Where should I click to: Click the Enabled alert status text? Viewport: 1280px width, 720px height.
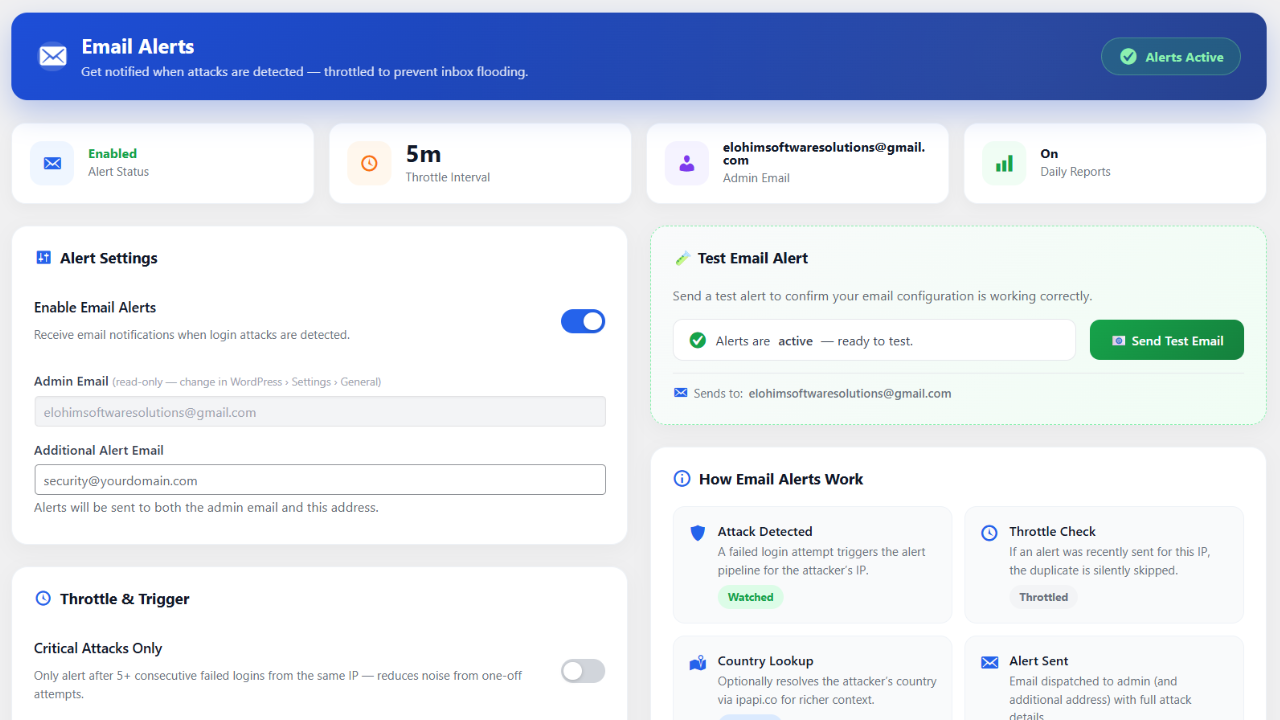[x=112, y=153]
